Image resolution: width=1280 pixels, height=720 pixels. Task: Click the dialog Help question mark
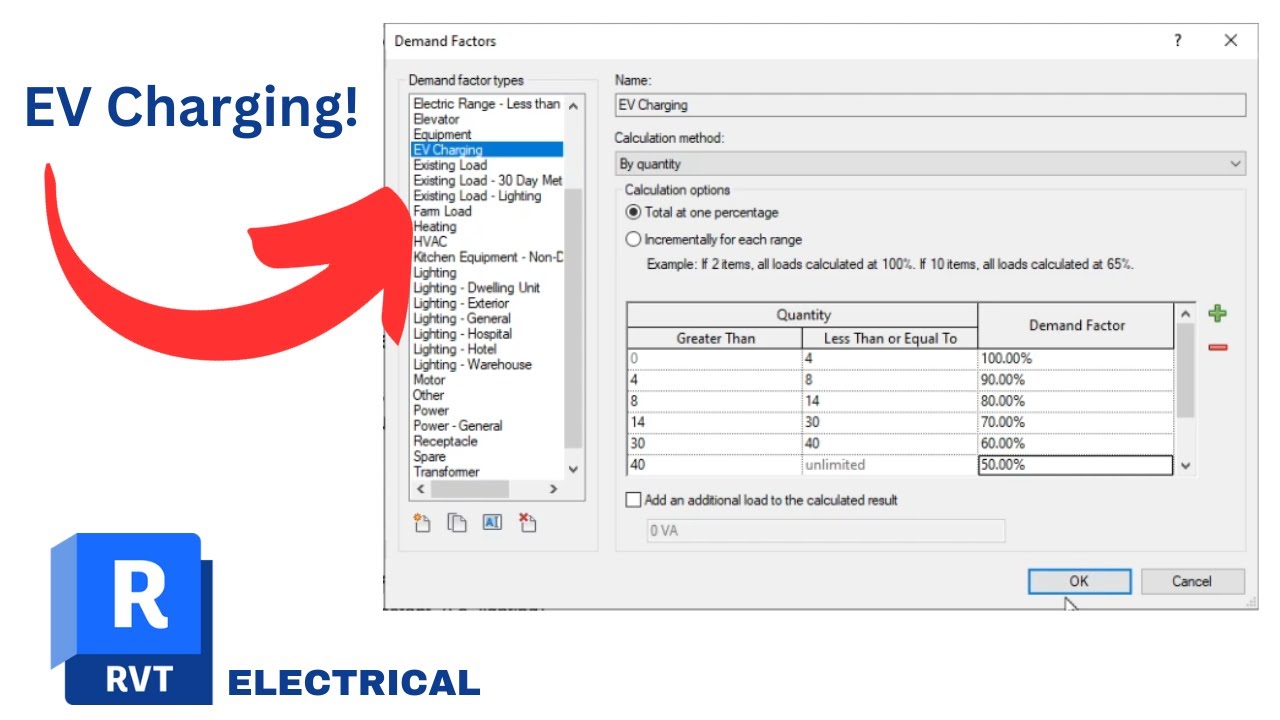[x=1178, y=41]
